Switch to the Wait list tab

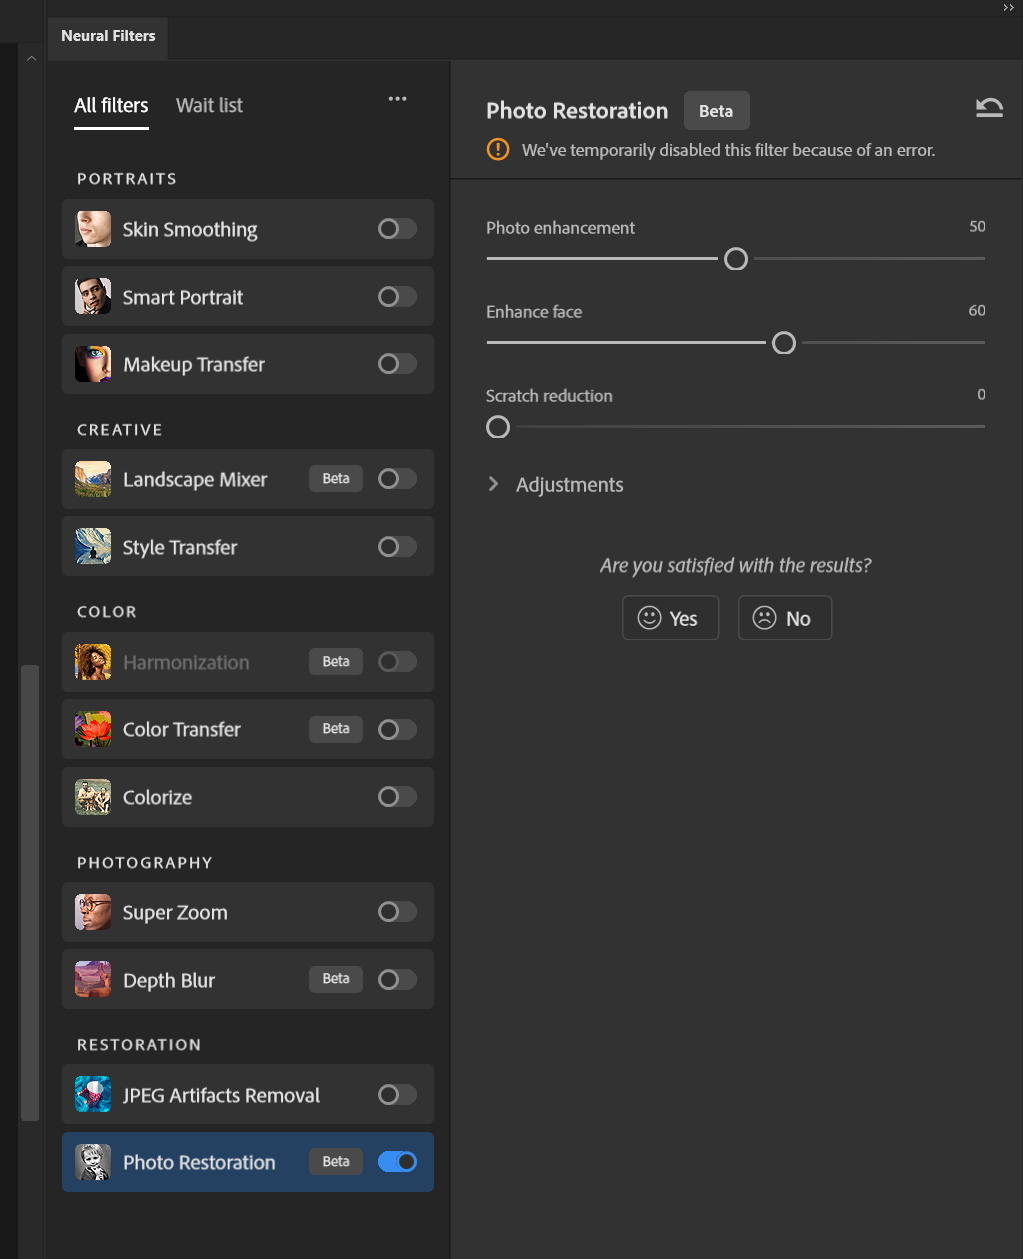[209, 105]
